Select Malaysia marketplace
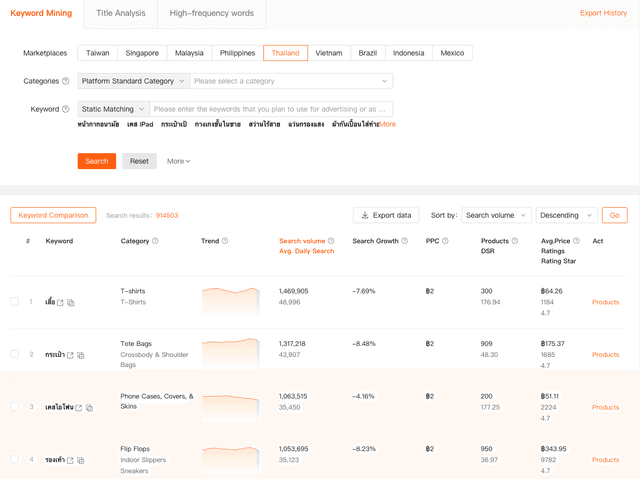 (189, 53)
